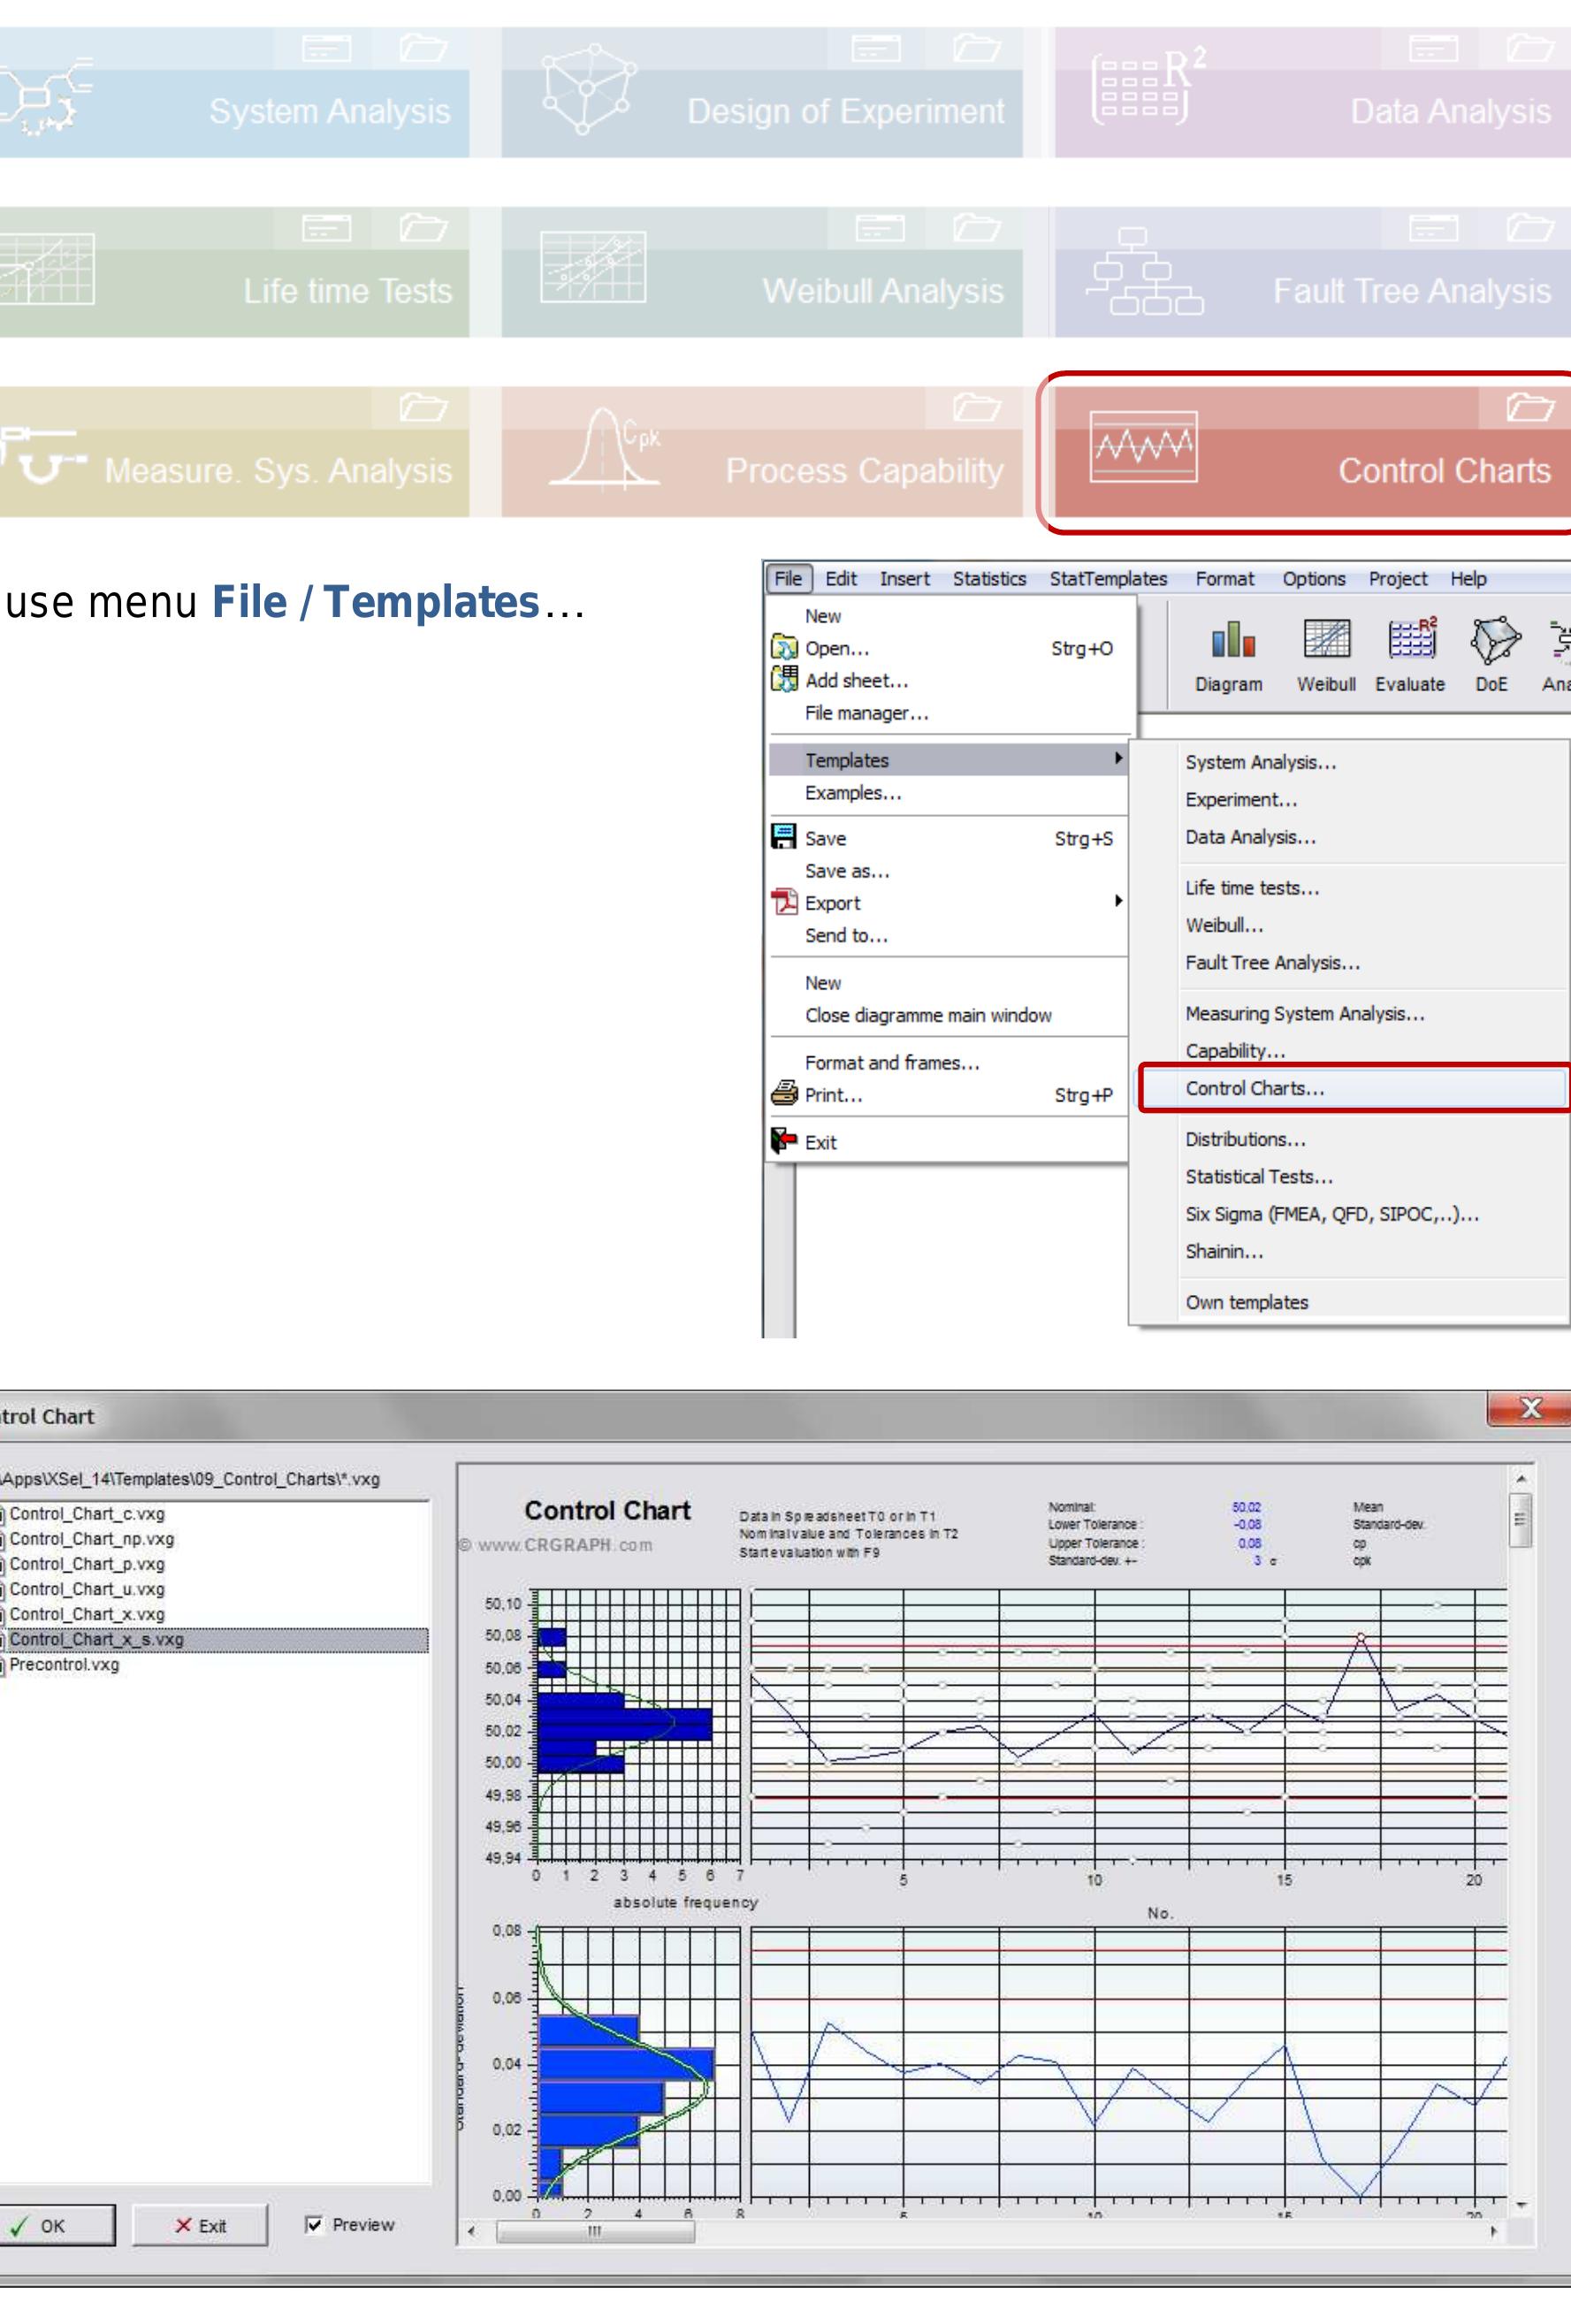Close the Control Chart dialog
This screenshot has height=2324, width=1571.
pyautogui.click(x=1529, y=1408)
